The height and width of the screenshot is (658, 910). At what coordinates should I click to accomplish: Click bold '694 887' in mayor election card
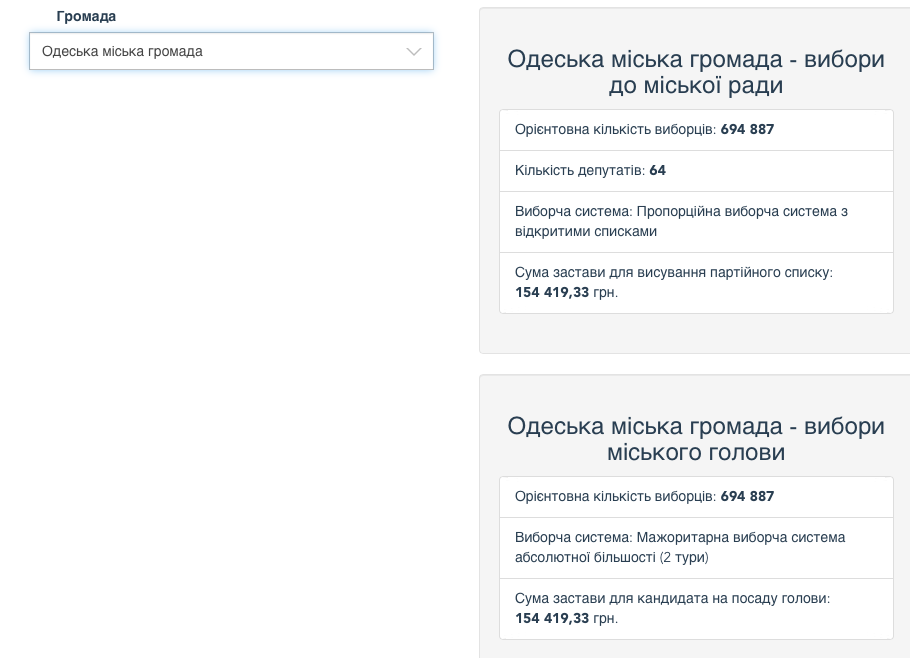pos(747,497)
